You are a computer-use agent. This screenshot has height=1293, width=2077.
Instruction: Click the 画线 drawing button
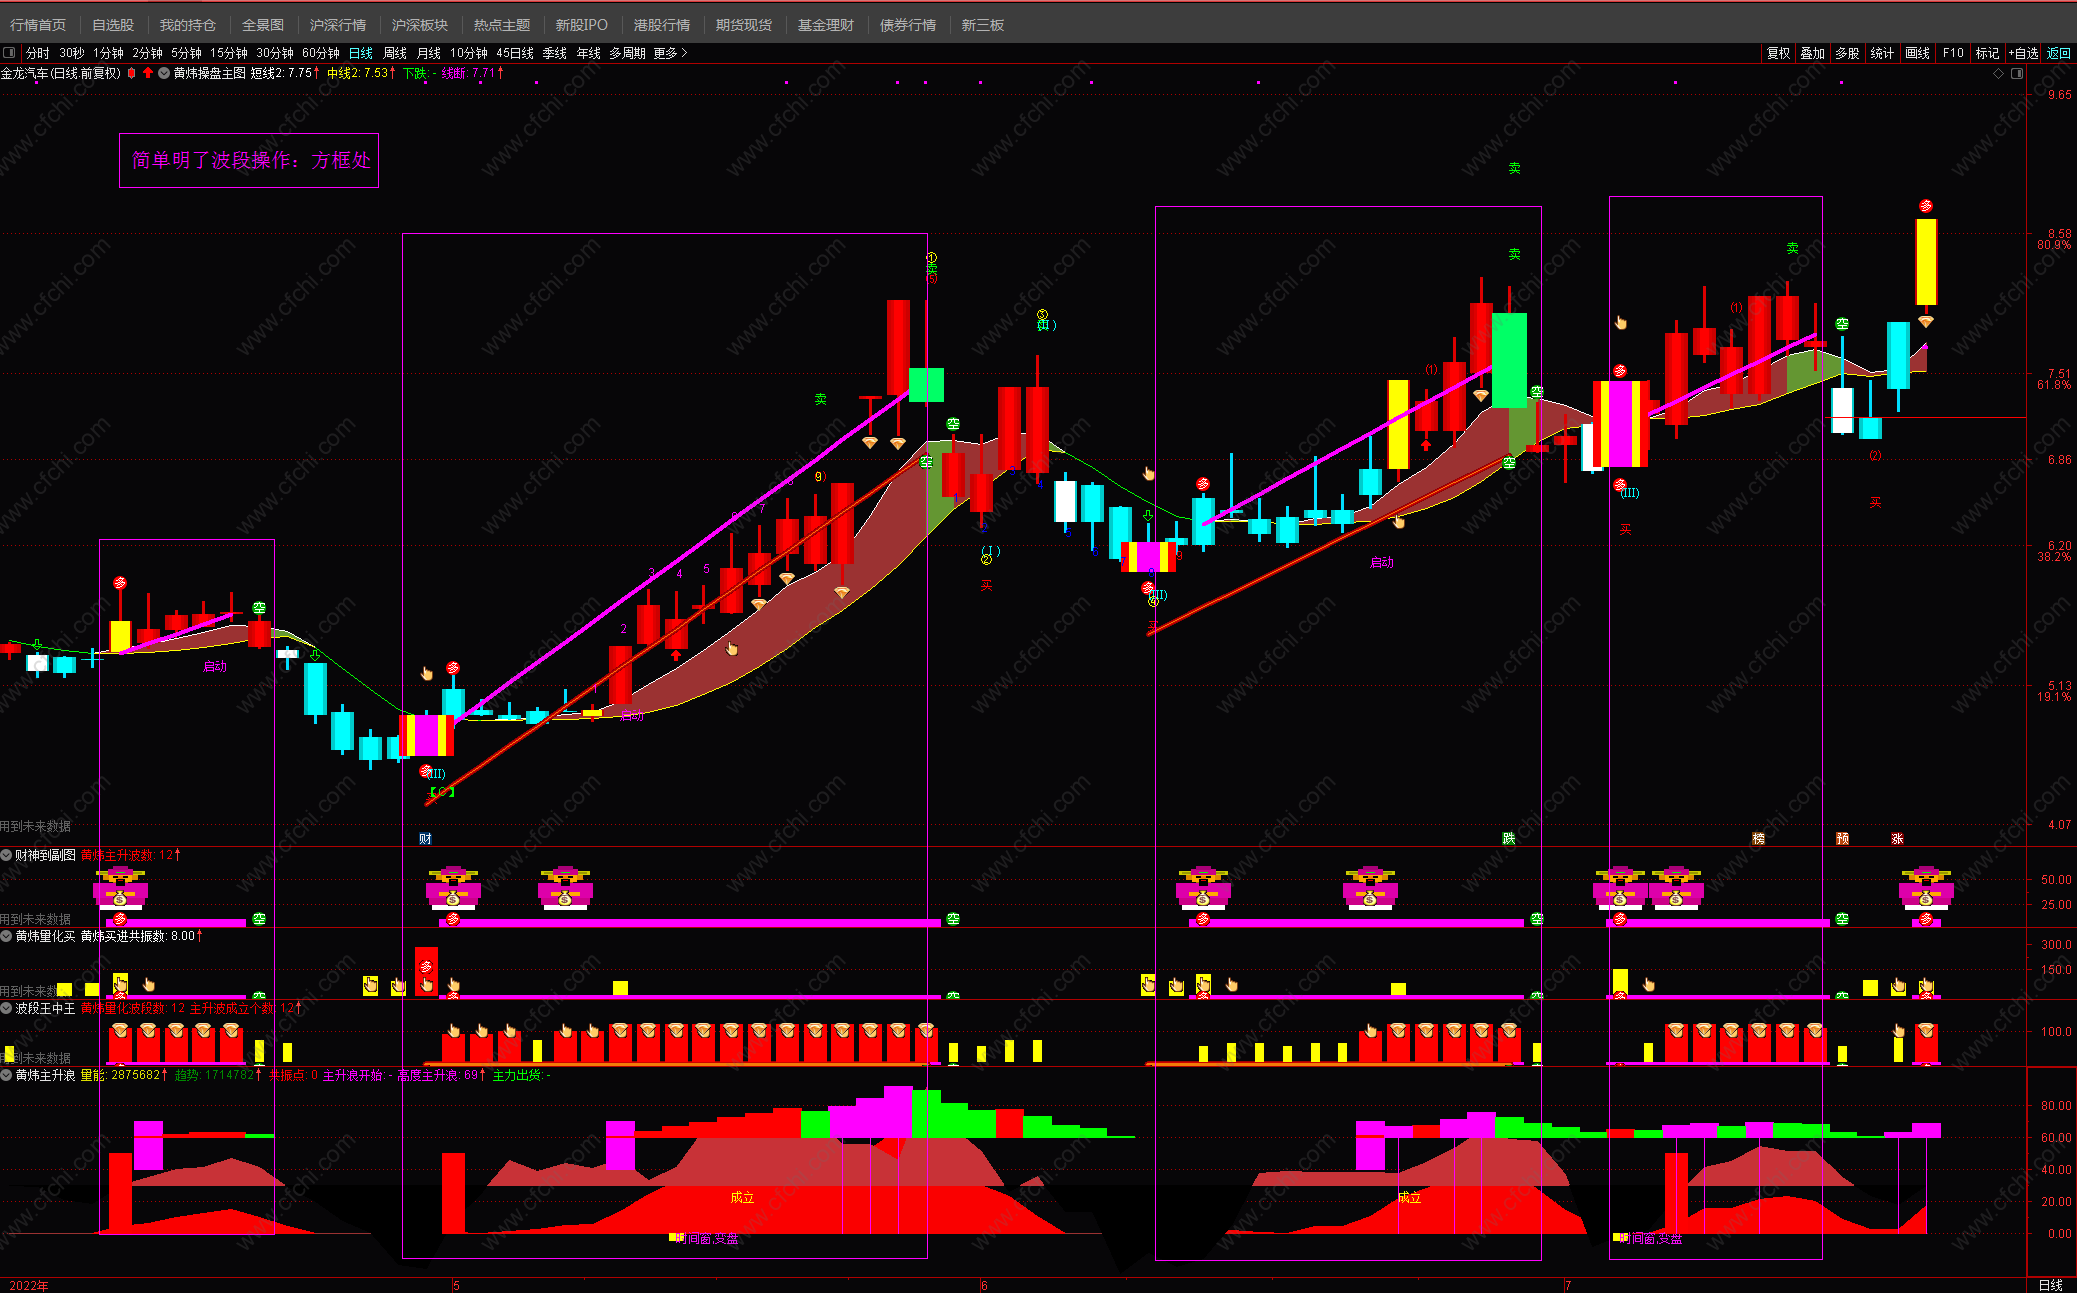click(x=1917, y=53)
